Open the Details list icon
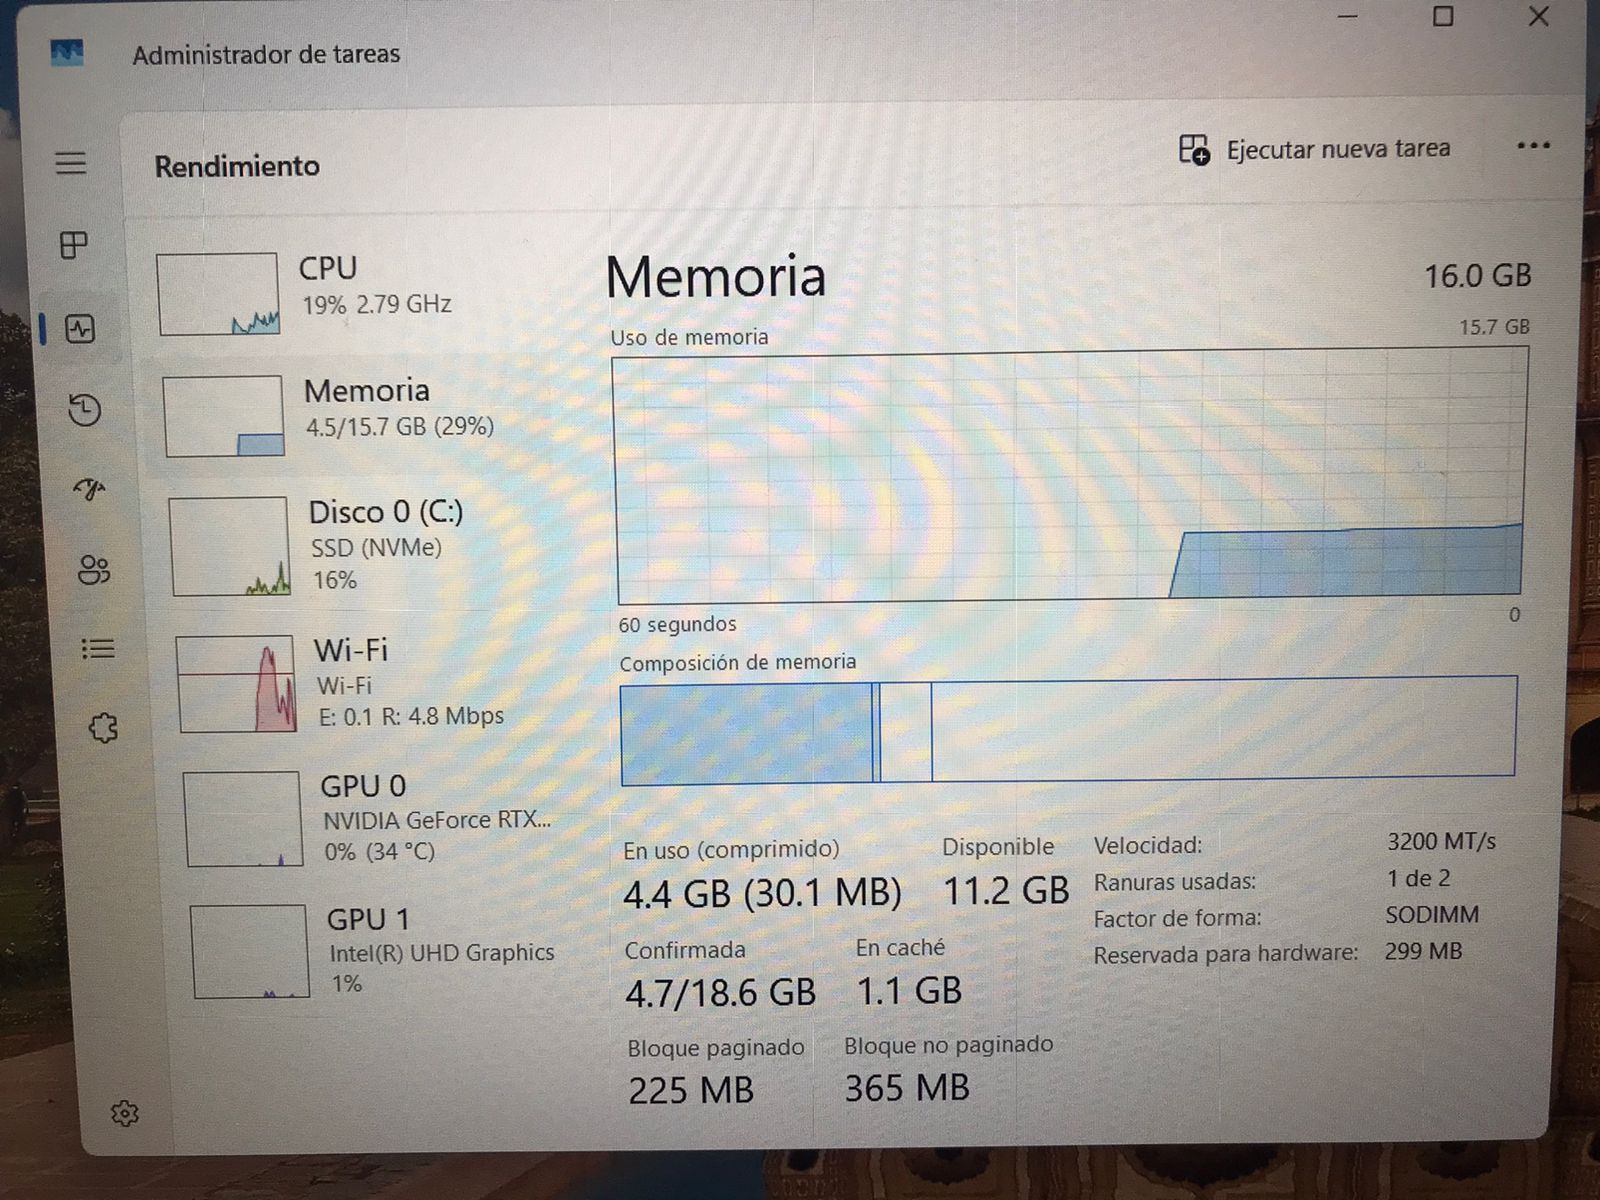The height and width of the screenshot is (1200, 1600). tap(98, 649)
